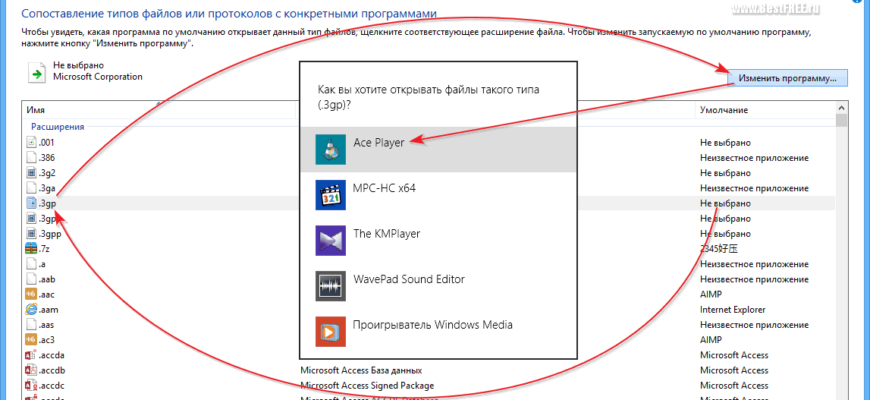The height and width of the screenshot is (400, 870).
Task: Click the Ace Player icon in the popup
Action: coord(331,149)
